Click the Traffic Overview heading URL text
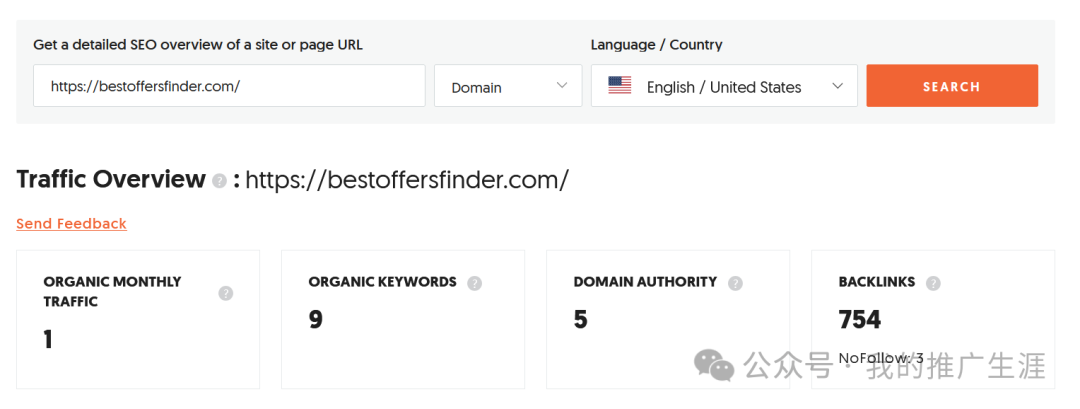 point(407,180)
